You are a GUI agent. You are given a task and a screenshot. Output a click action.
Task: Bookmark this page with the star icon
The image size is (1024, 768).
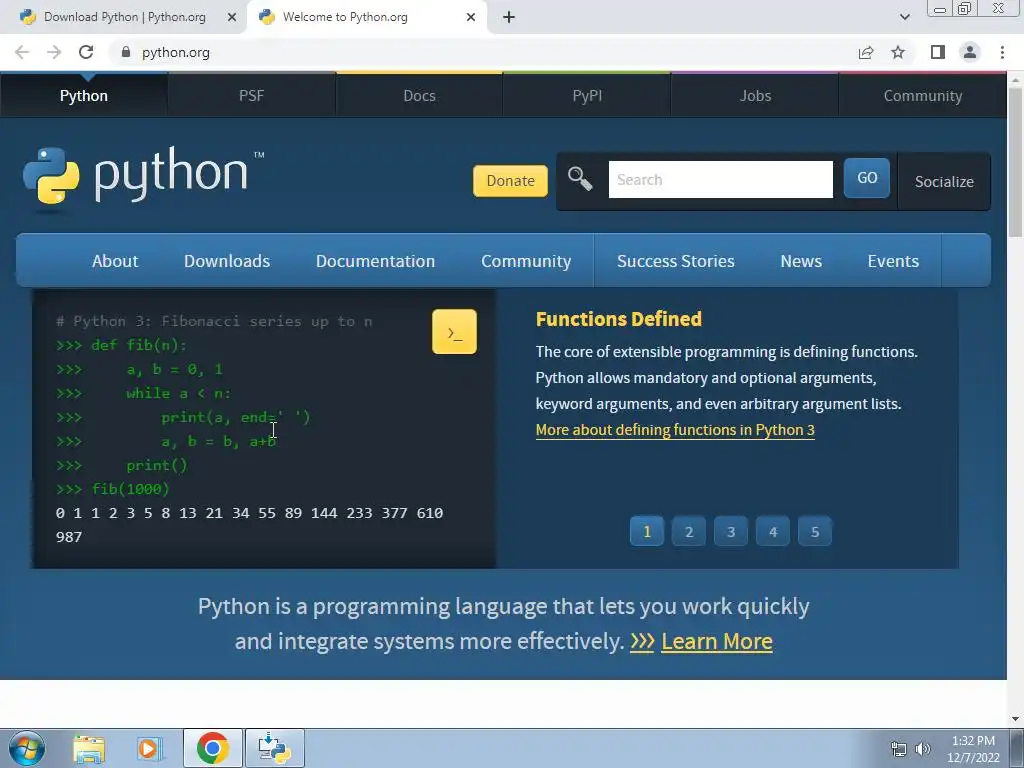point(898,52)
